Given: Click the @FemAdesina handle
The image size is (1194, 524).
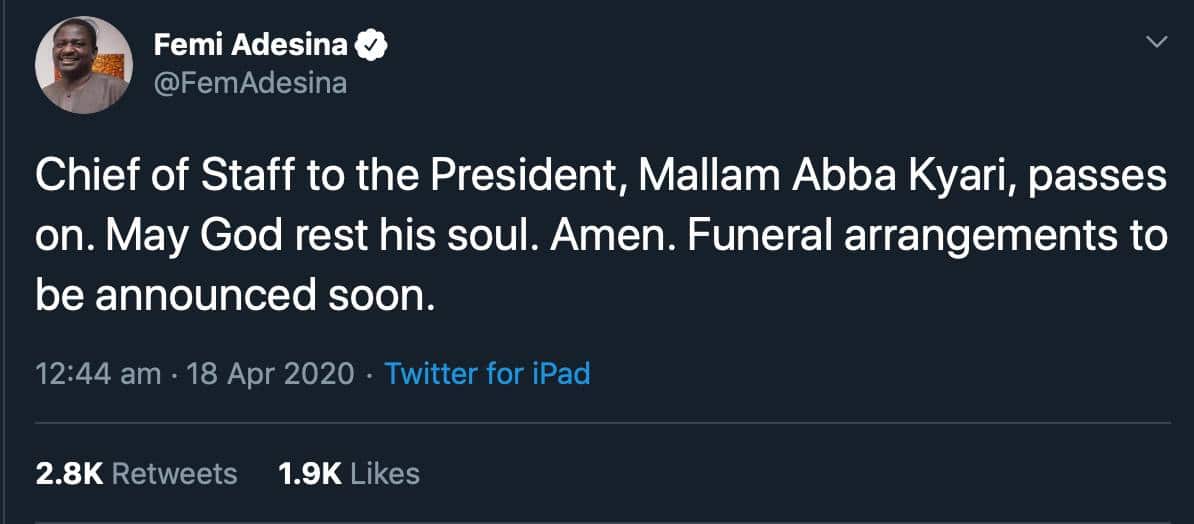Looking at the screenshot, I should pos(250,82).
